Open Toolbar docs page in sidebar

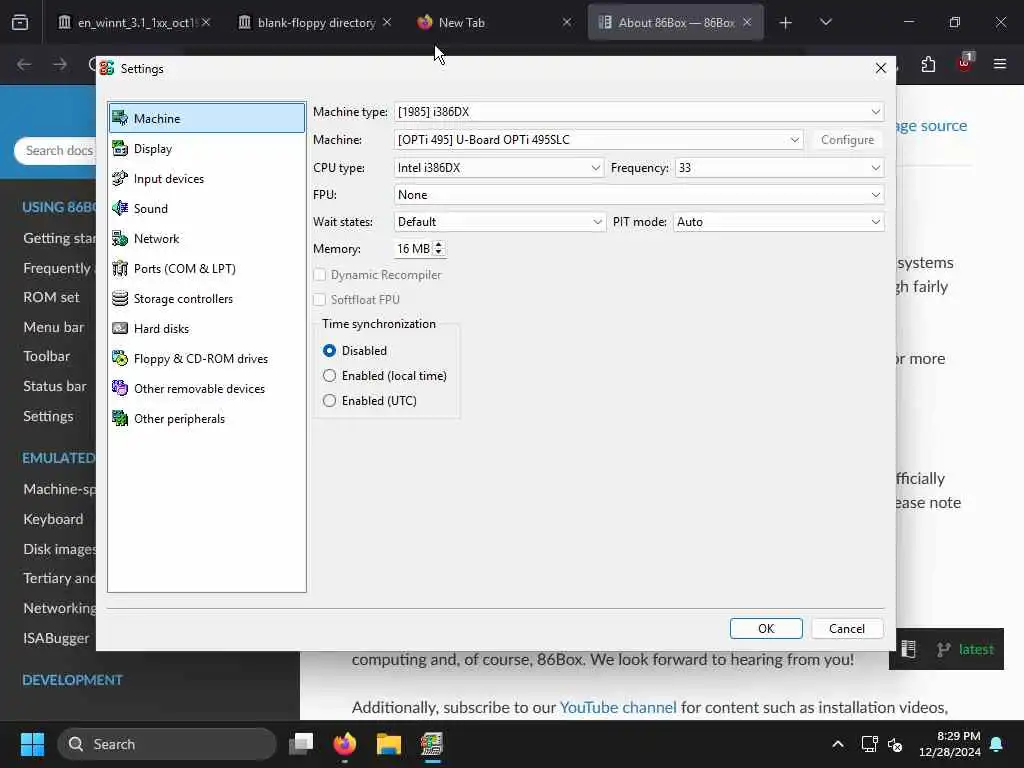click(46, 356)
